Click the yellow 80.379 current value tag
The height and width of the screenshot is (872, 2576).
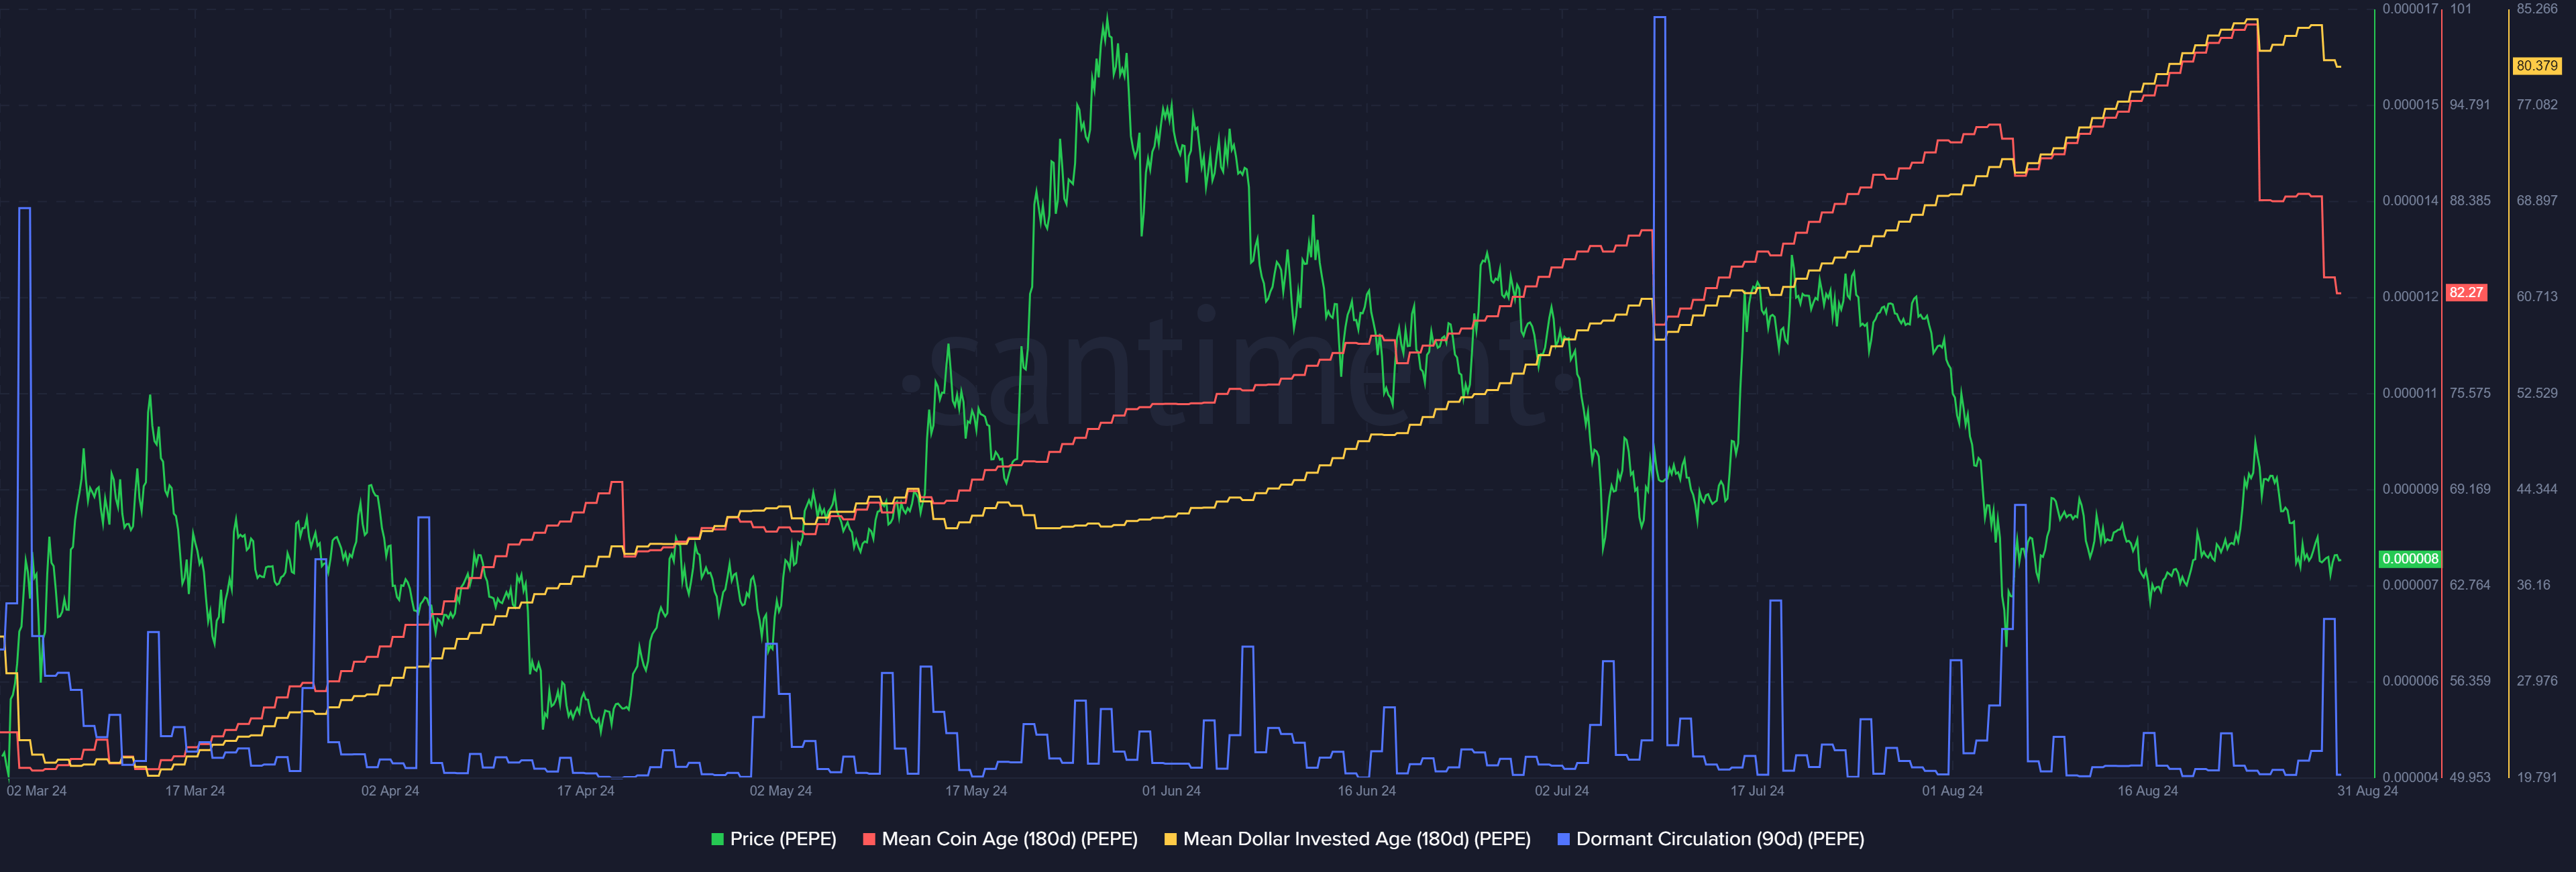coord(2537,66)
